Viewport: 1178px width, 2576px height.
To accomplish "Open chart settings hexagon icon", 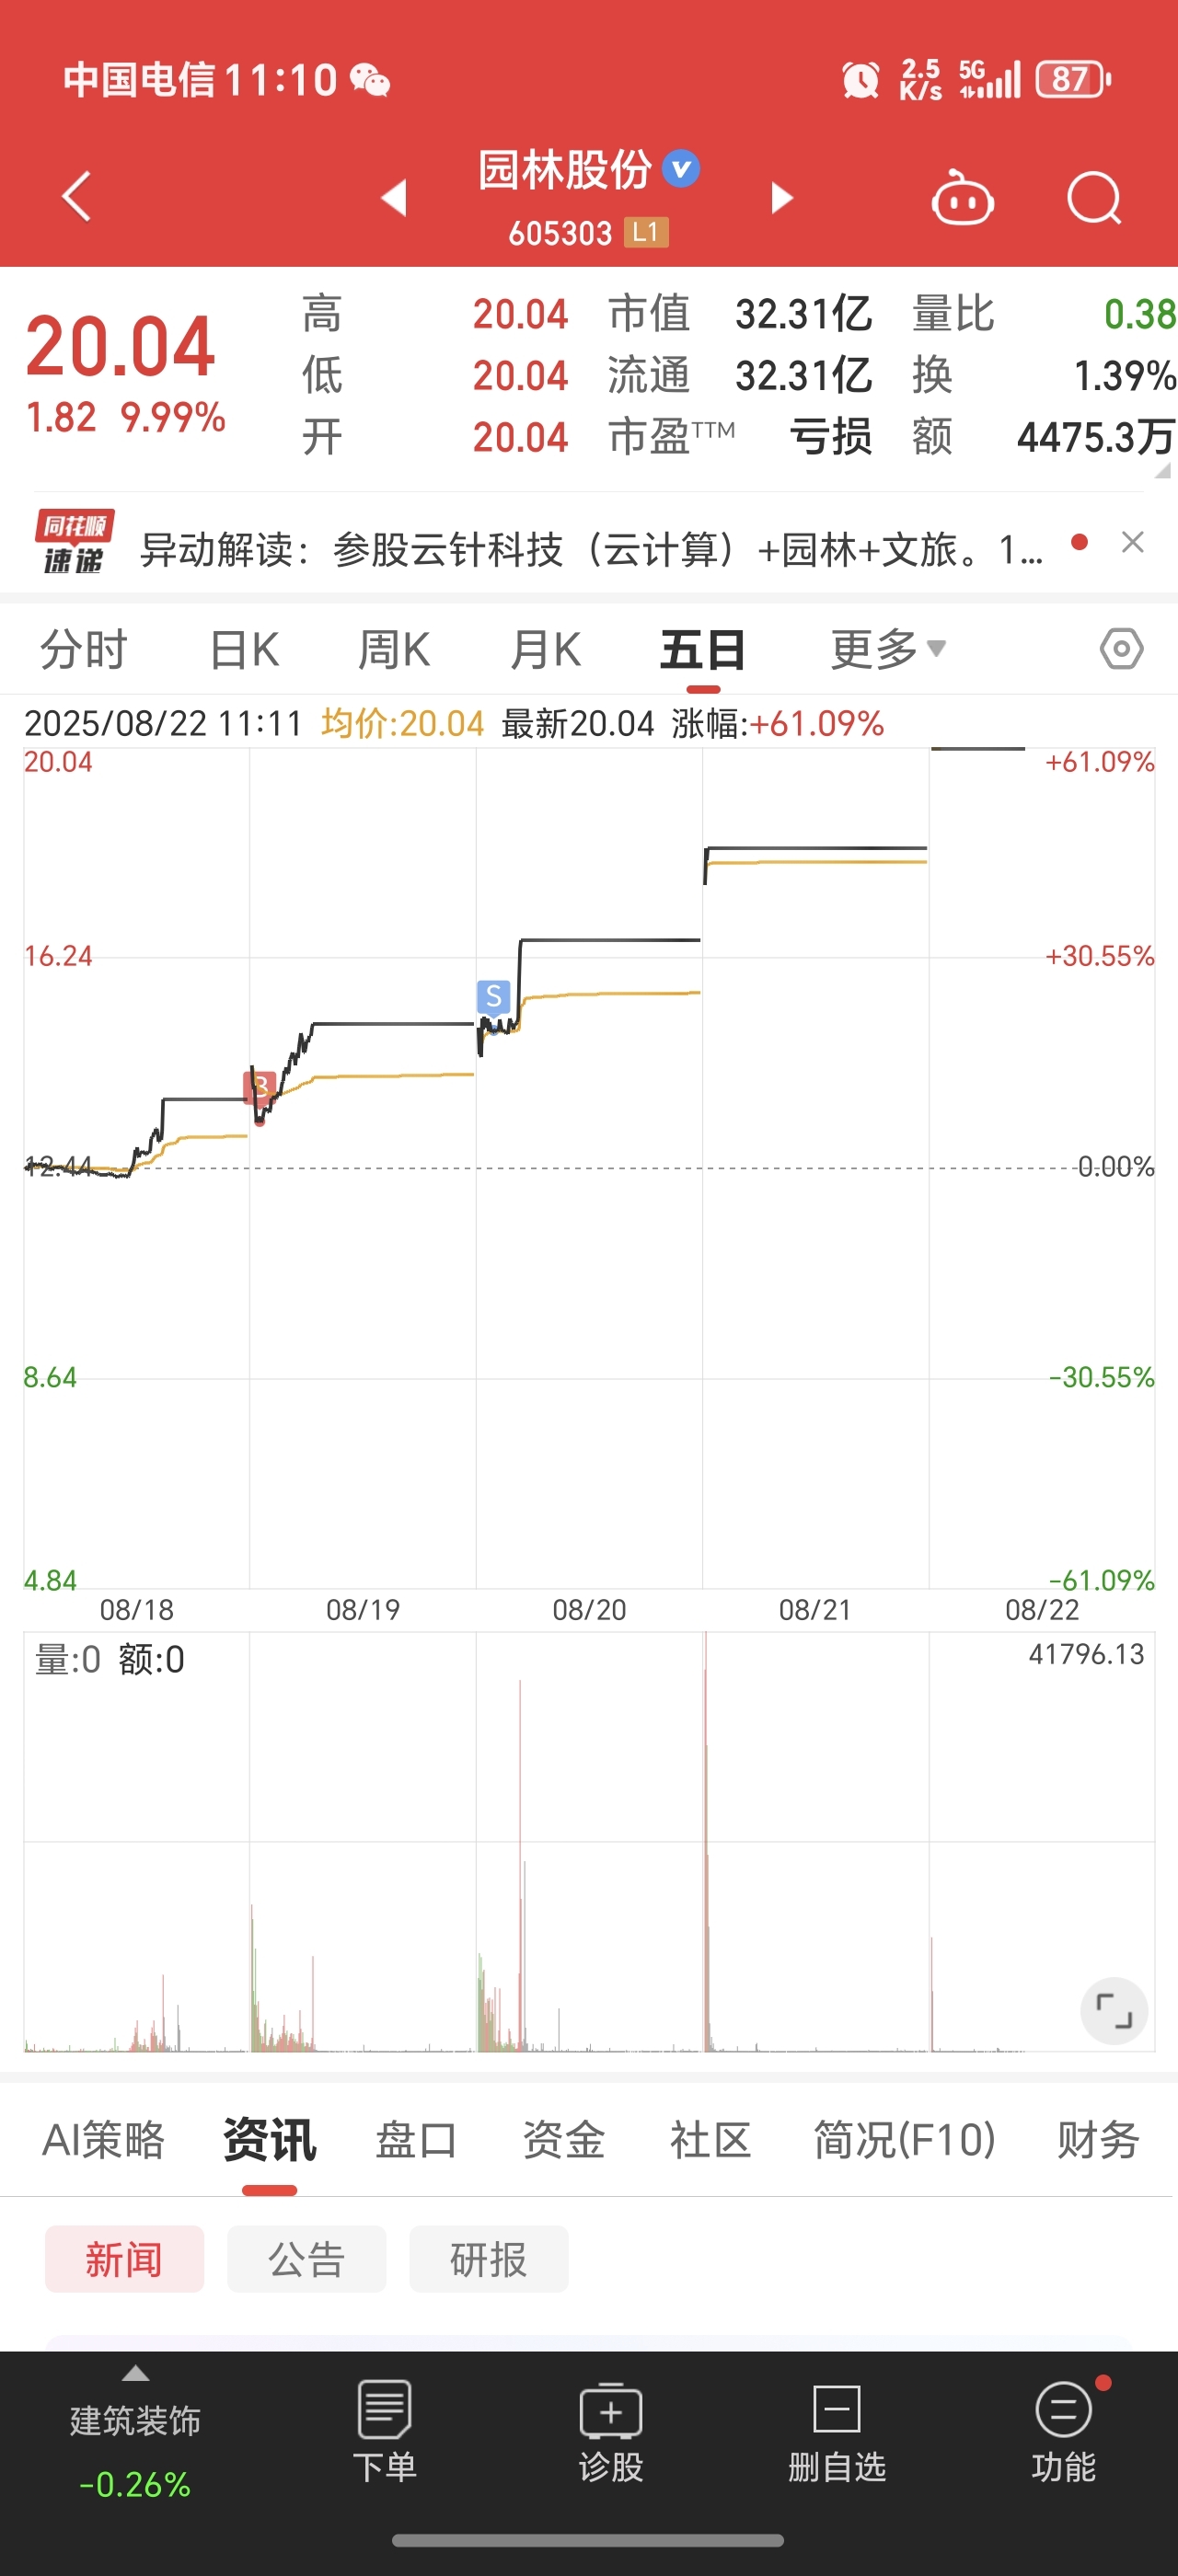I will click(x=1121, y=649).
